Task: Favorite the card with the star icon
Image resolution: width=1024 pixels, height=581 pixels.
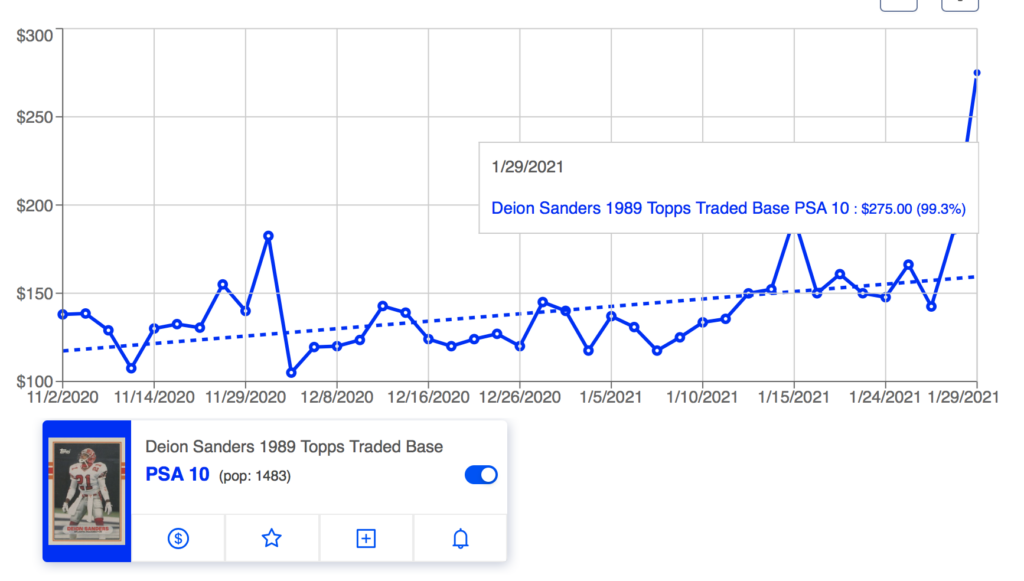Action: tap(272, 539)
